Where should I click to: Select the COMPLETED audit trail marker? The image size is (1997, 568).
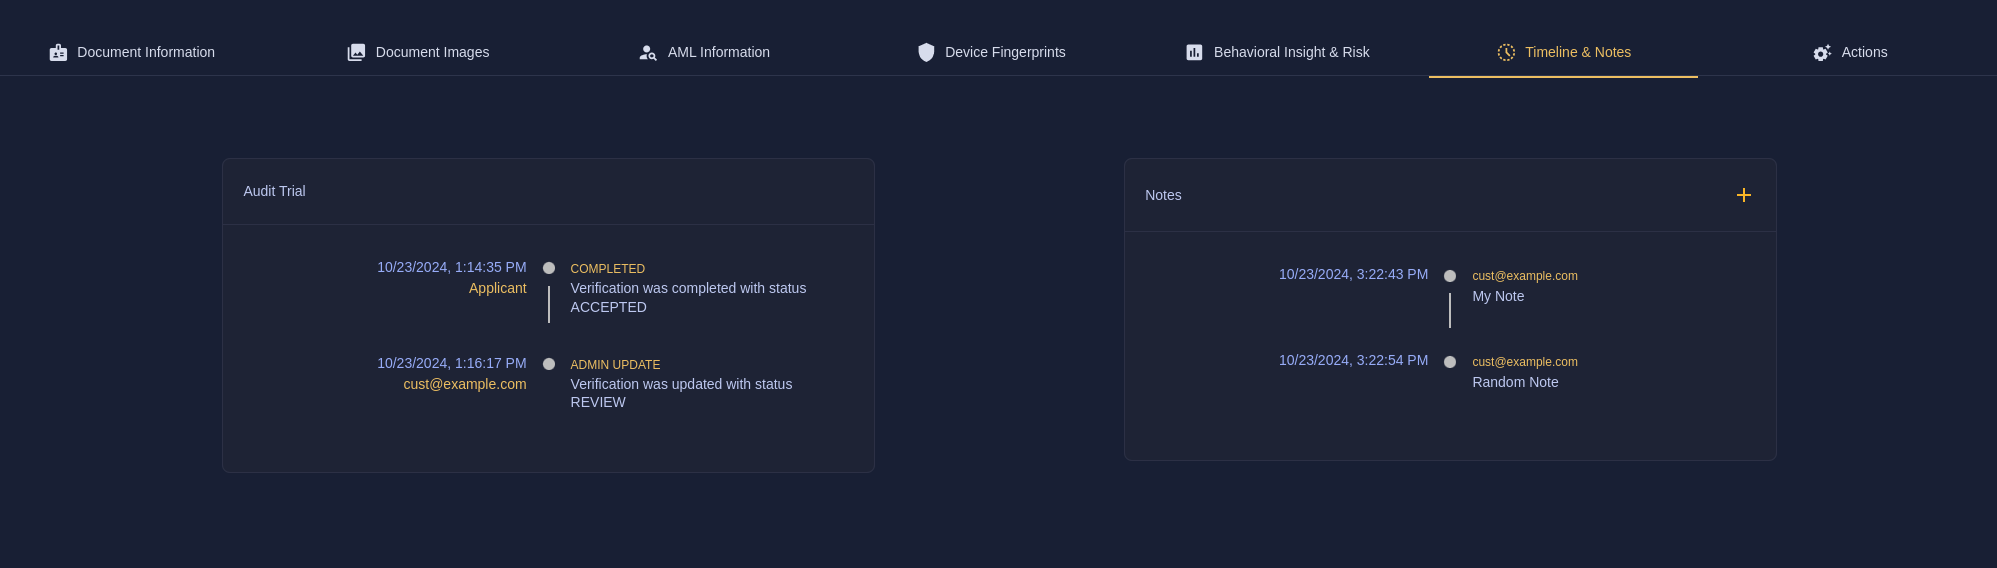pyautogui.click(x=549, y=268)
